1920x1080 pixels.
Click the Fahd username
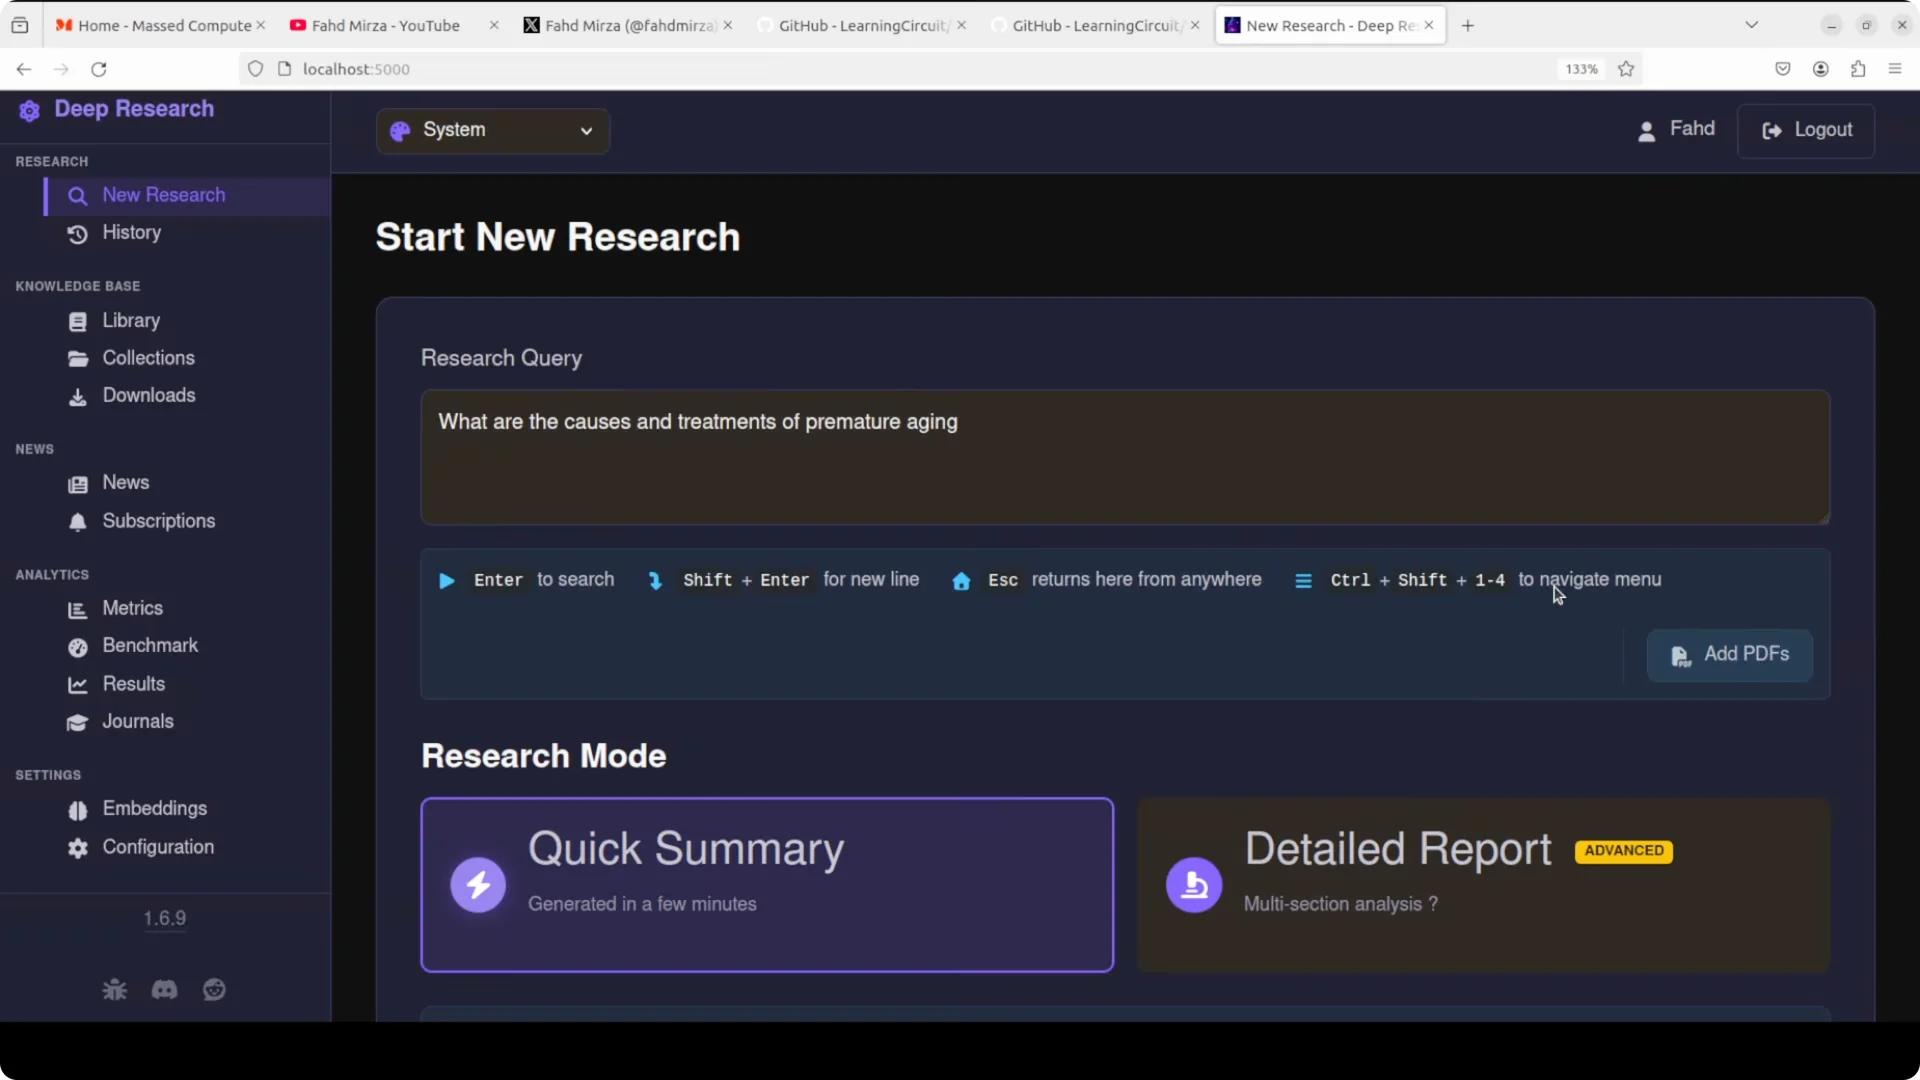click(x=1692, y=129)
